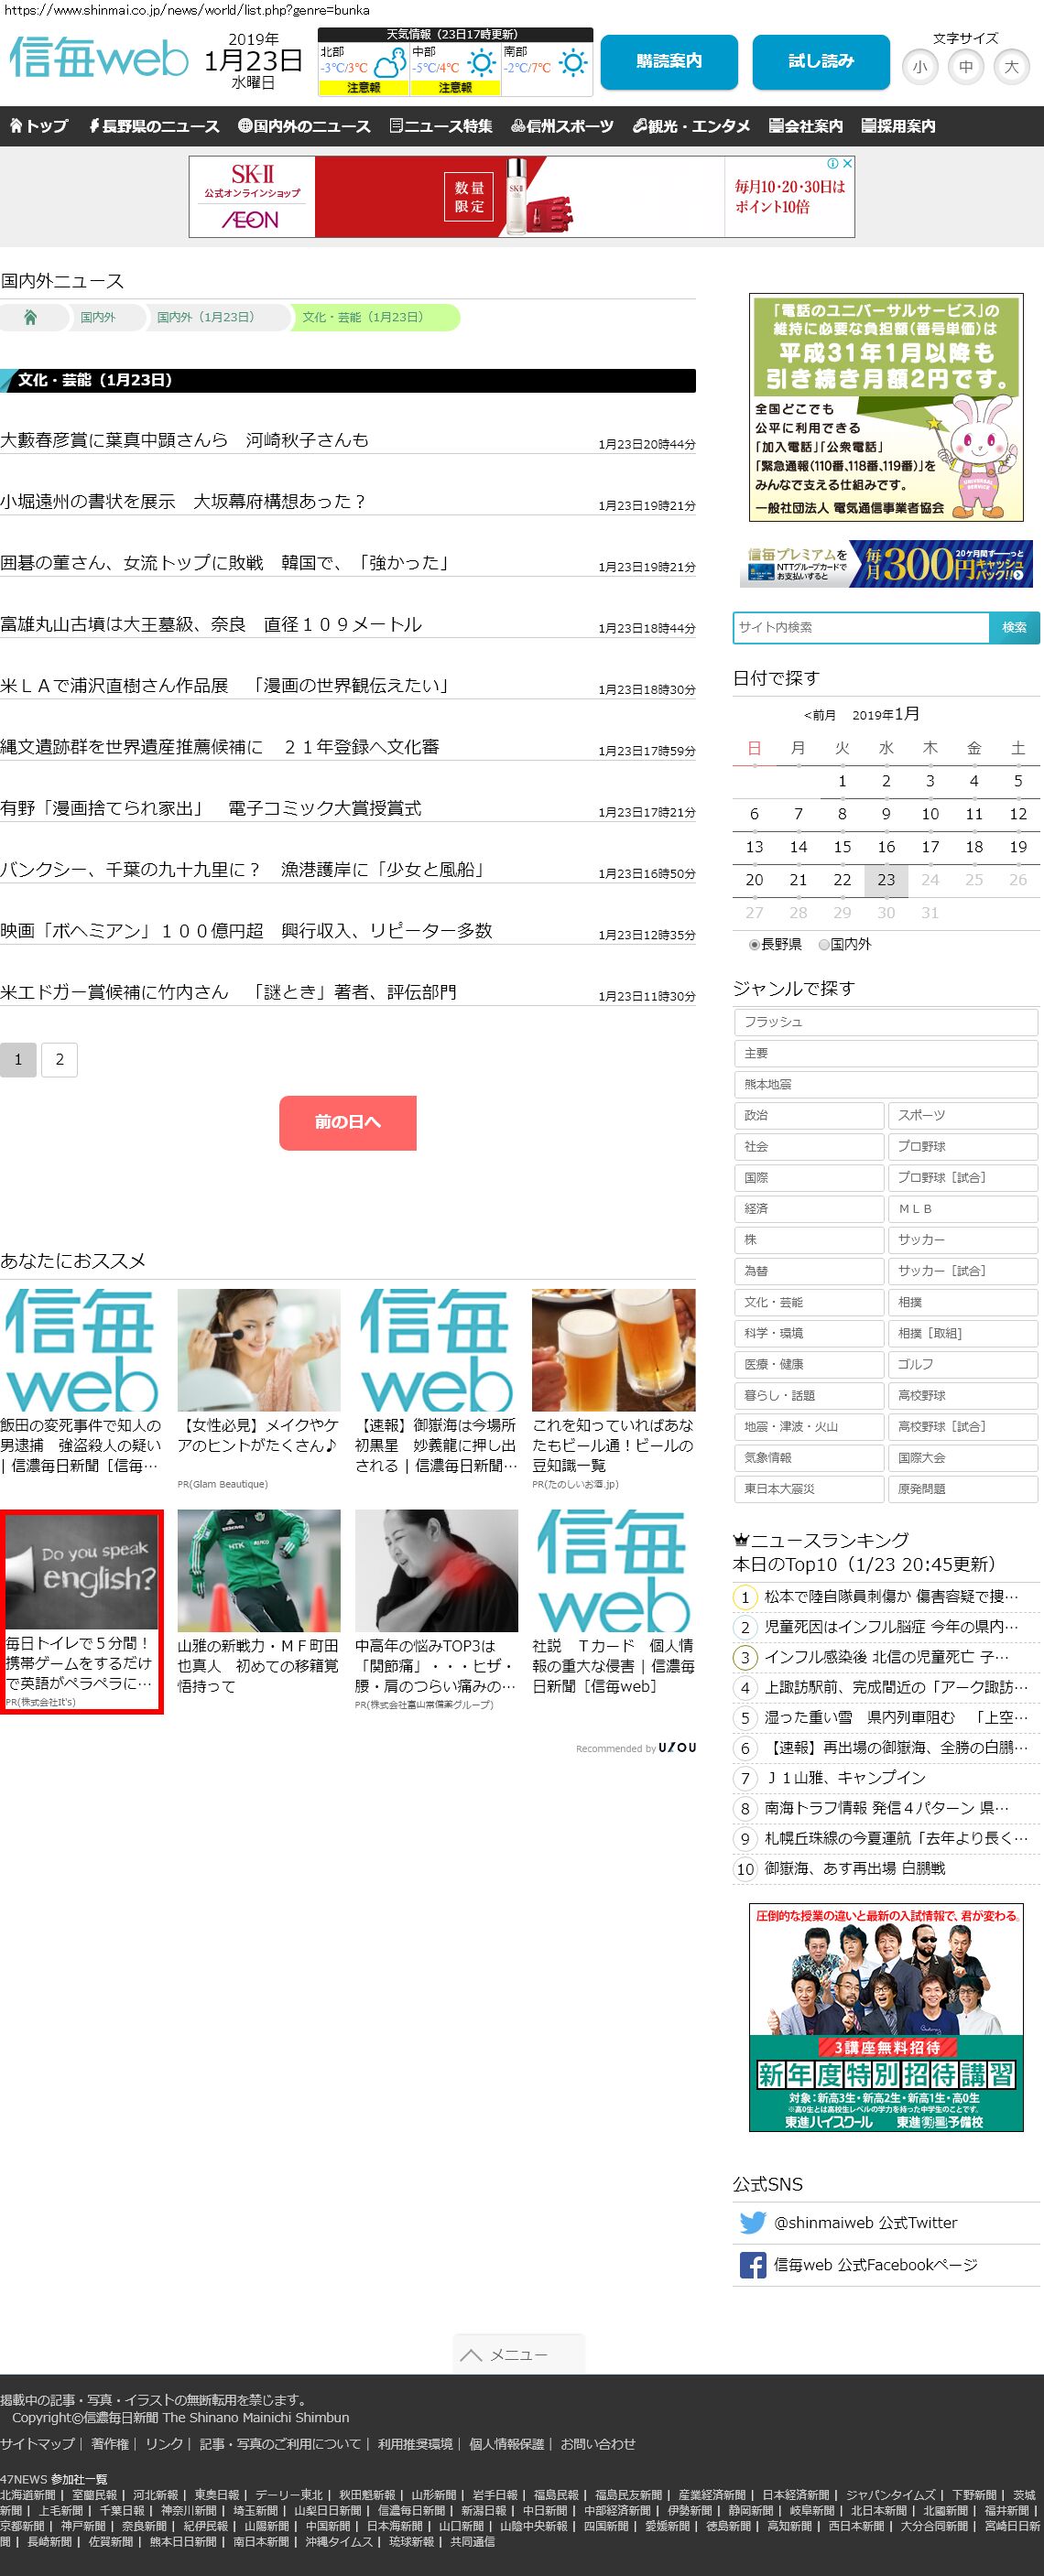This screenshot has width=1044, height=2576.
Task: Click the 前の日へ button
Action: coord(347,1122)
